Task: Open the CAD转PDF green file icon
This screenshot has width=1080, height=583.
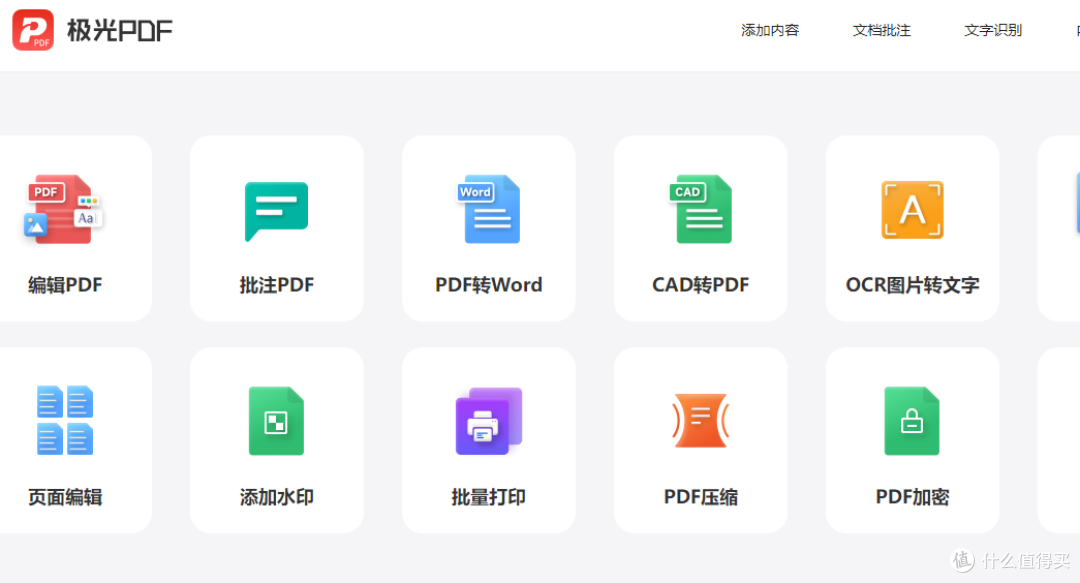Action: tap(700, 209)
